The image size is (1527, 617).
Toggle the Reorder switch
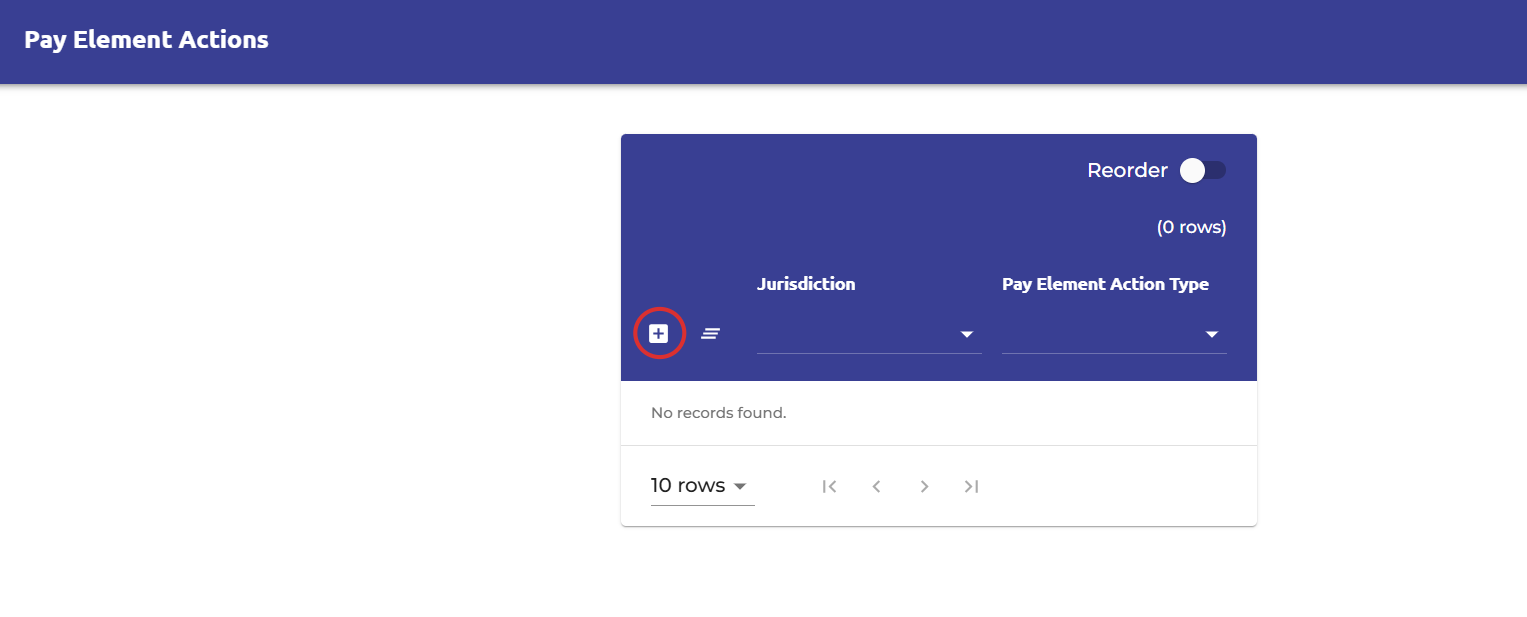pyautogui.click(x=1202, y=171)
